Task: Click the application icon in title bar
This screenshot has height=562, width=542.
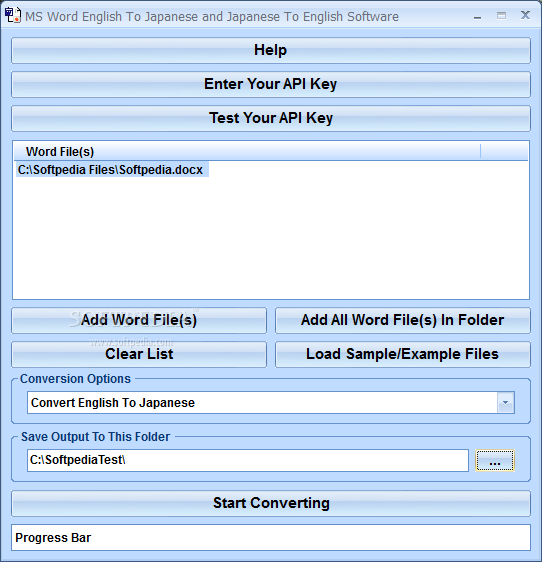Action: (x=13, y=15)
